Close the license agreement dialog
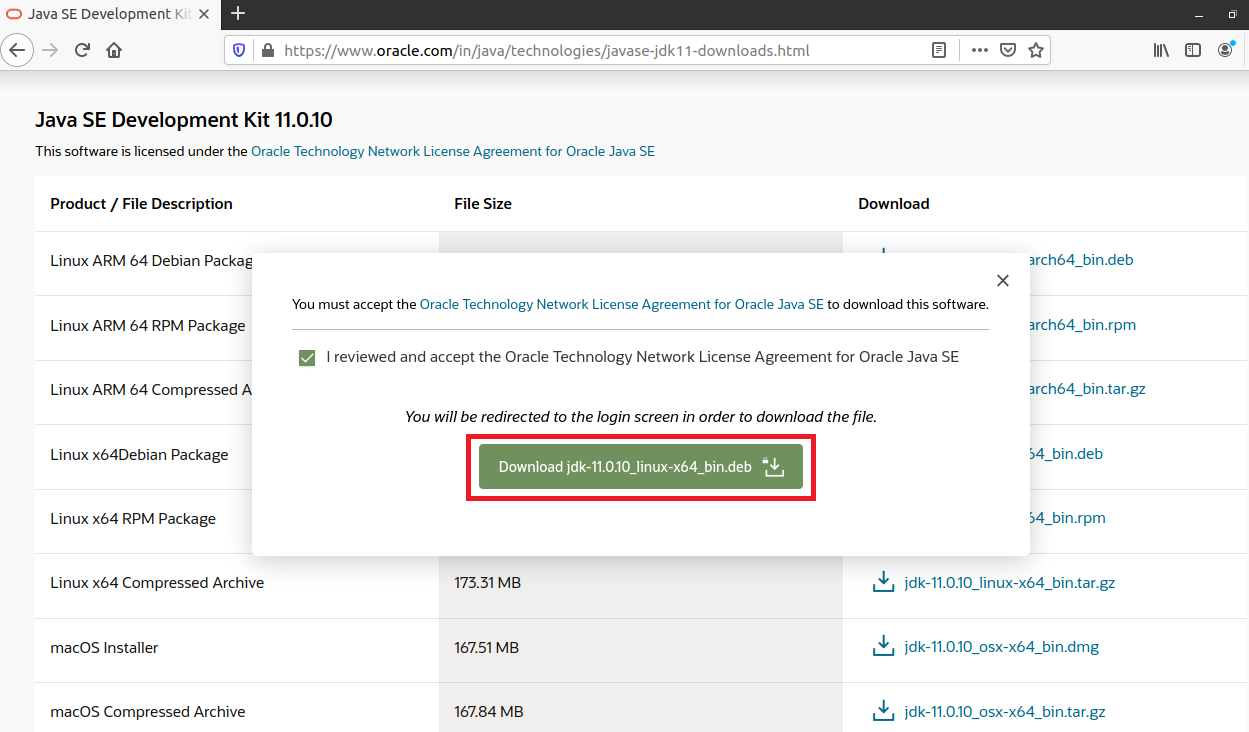The width and height of the screenshot is (1249, 732). (x=1003, y=281)
